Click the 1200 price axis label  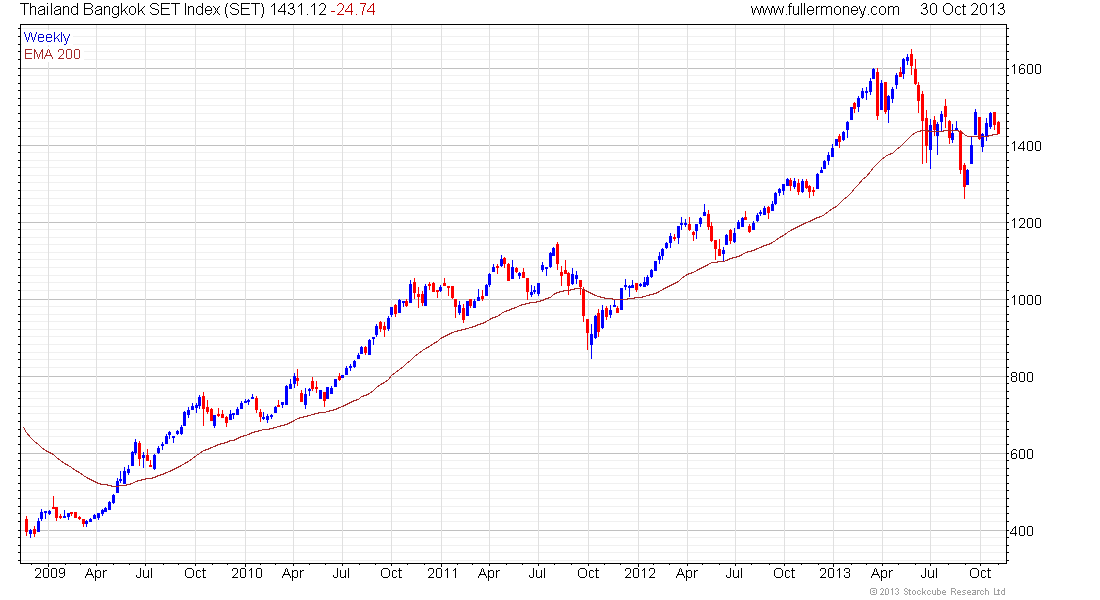(1026, 223)
